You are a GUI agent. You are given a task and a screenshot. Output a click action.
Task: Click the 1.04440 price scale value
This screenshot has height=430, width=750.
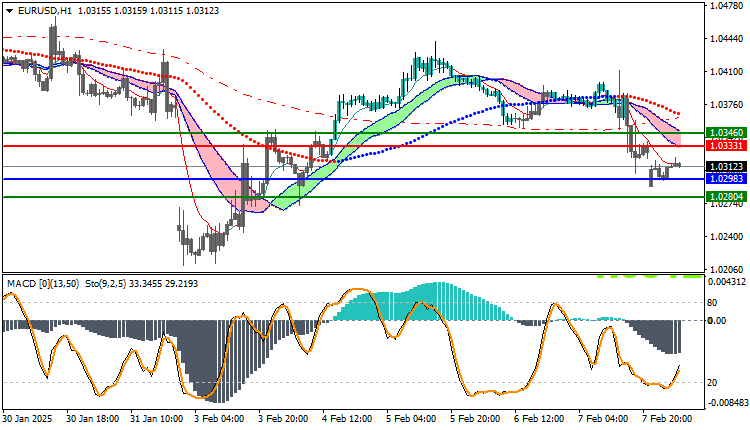(727, 39)
